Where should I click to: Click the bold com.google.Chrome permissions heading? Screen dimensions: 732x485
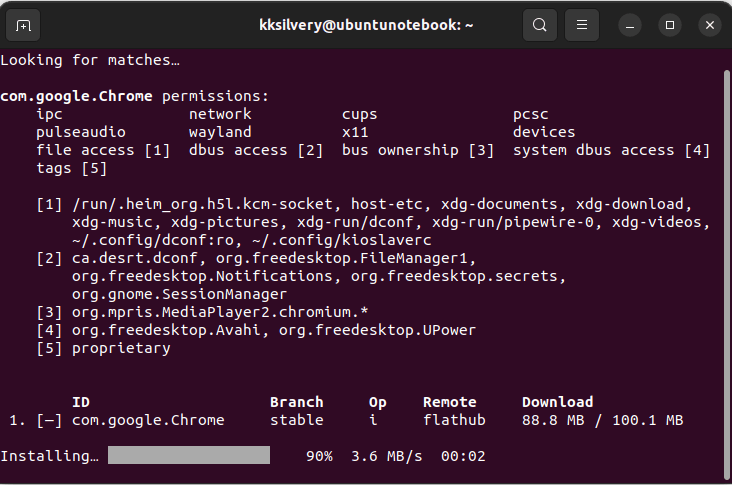pos(134,96)
